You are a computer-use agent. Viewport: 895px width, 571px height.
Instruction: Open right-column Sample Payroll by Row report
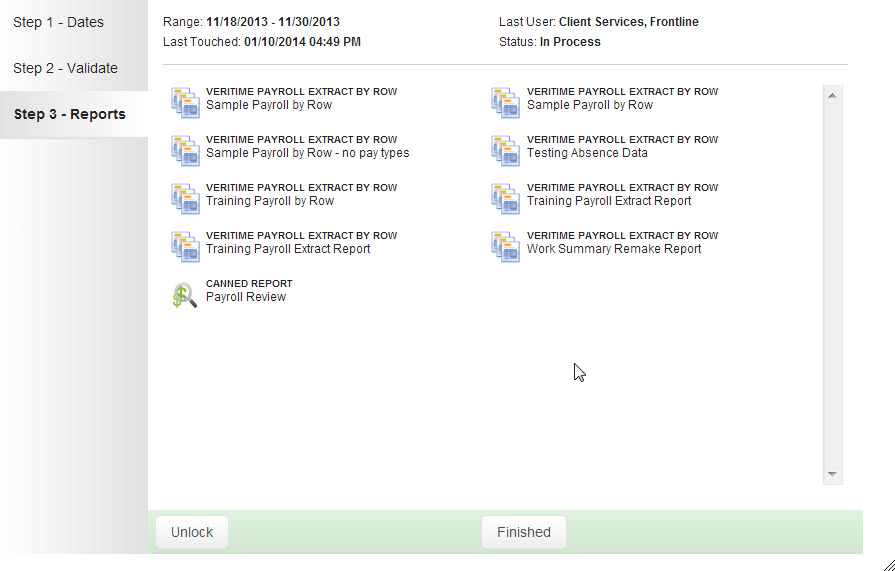point(590,105)
